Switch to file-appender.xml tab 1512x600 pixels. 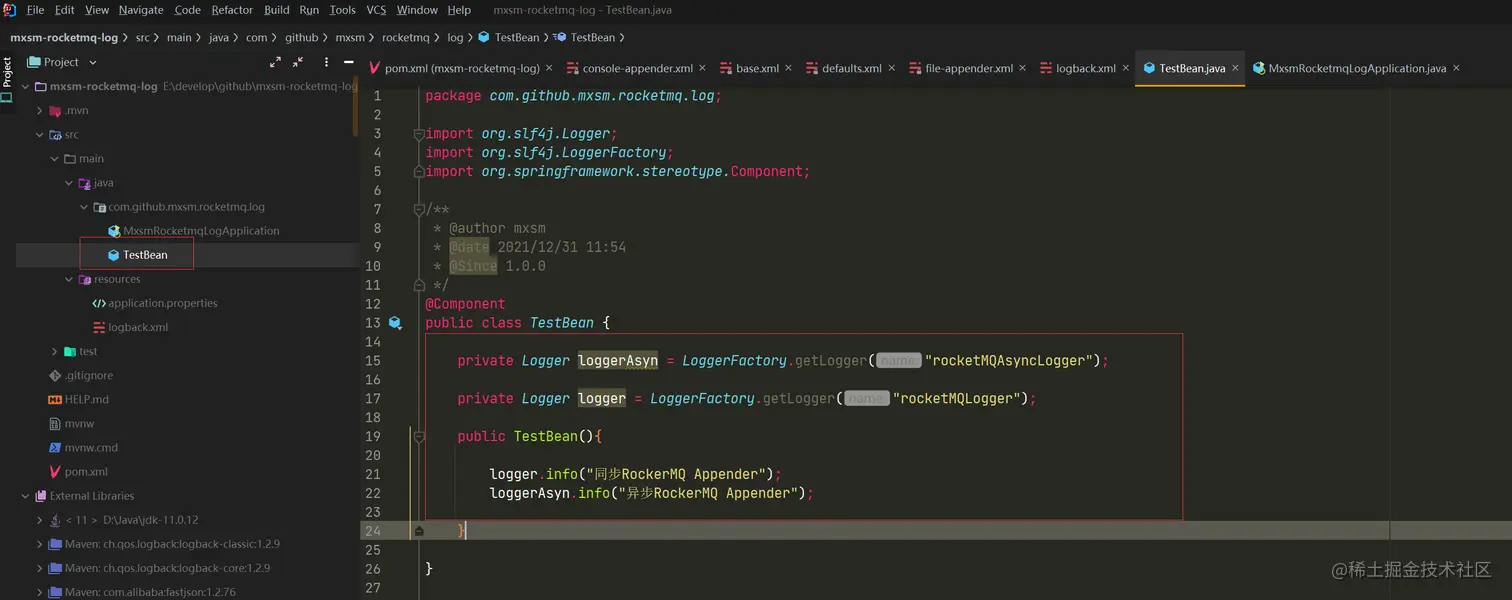969,68
